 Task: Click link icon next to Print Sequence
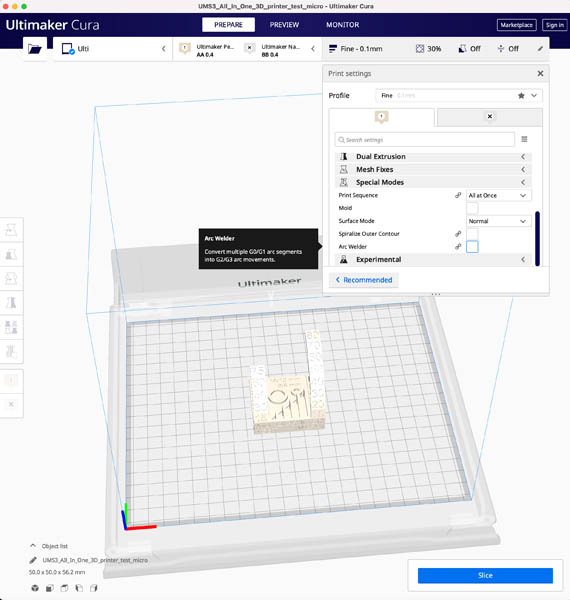tap(458, 195)
